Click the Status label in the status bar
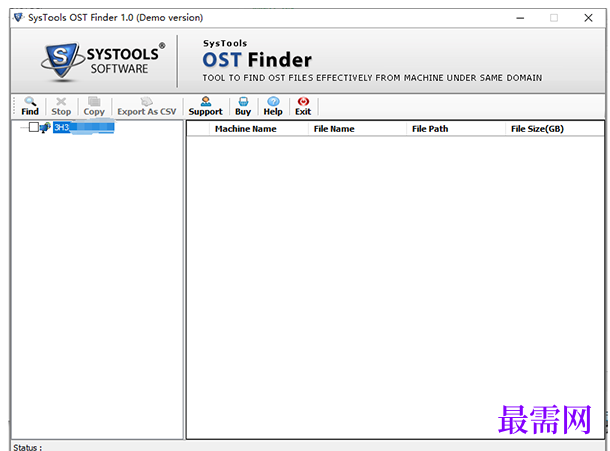 pos(28,447)
